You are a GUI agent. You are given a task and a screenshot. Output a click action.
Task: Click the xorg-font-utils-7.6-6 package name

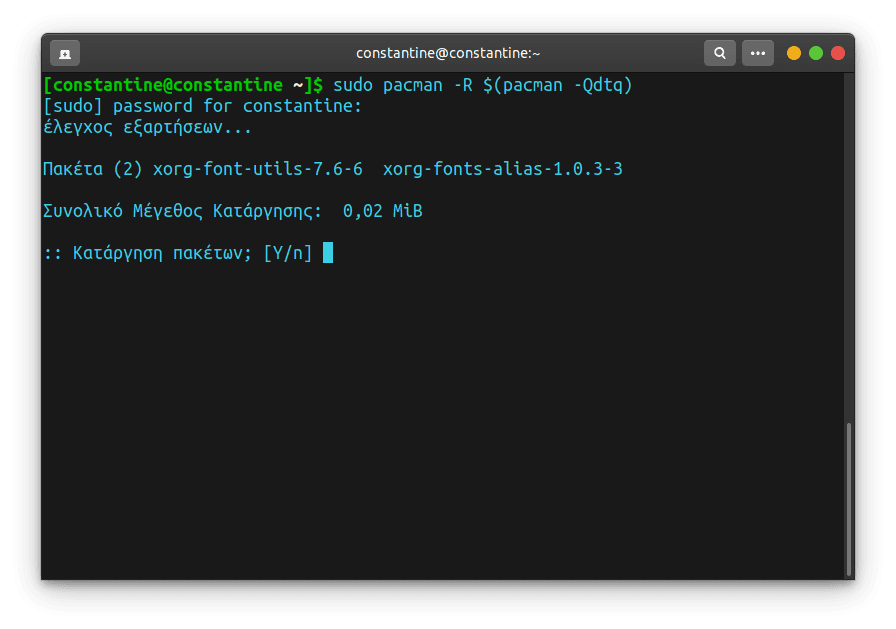tap(257, 170)
